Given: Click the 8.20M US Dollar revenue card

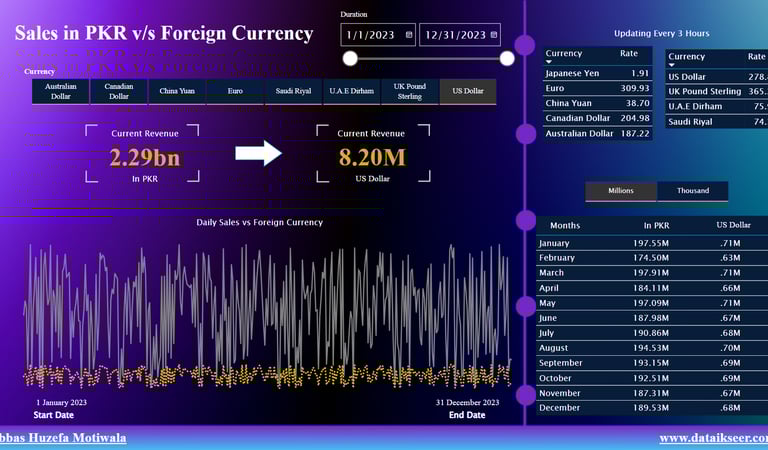Looking at the screenshot, I should [x=373, y=153].
